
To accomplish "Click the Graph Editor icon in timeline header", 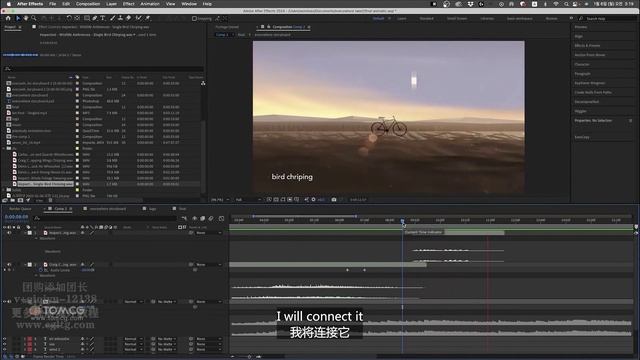I will (221, 218).
